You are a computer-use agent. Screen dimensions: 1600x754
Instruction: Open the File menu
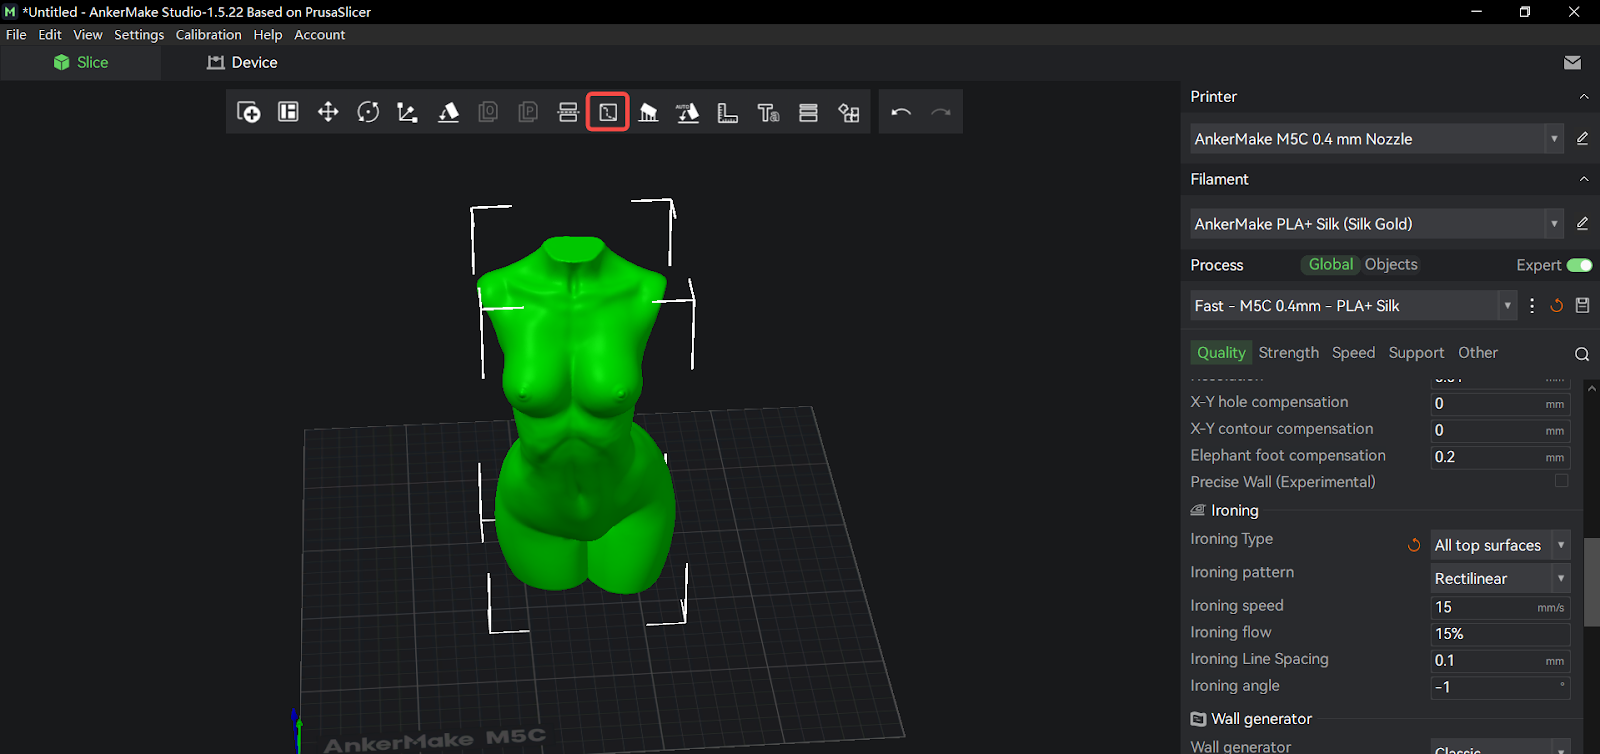16,34
